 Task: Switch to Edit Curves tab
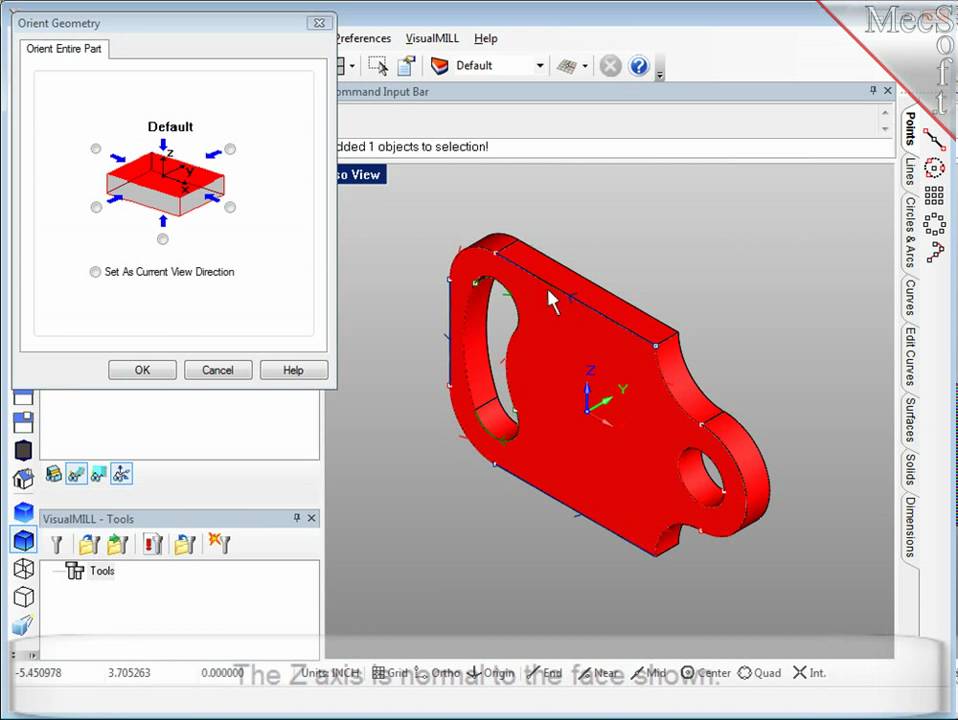(910, 356)
